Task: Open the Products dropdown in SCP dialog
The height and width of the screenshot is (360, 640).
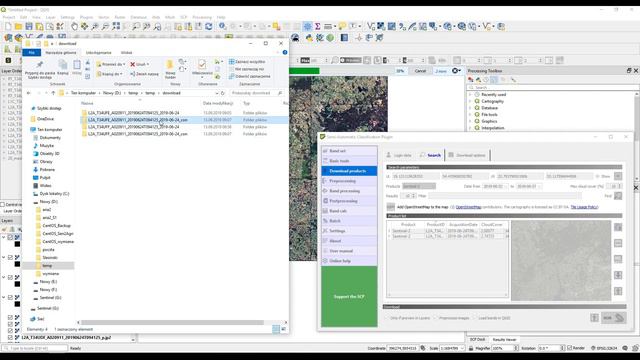Action: 419,186
